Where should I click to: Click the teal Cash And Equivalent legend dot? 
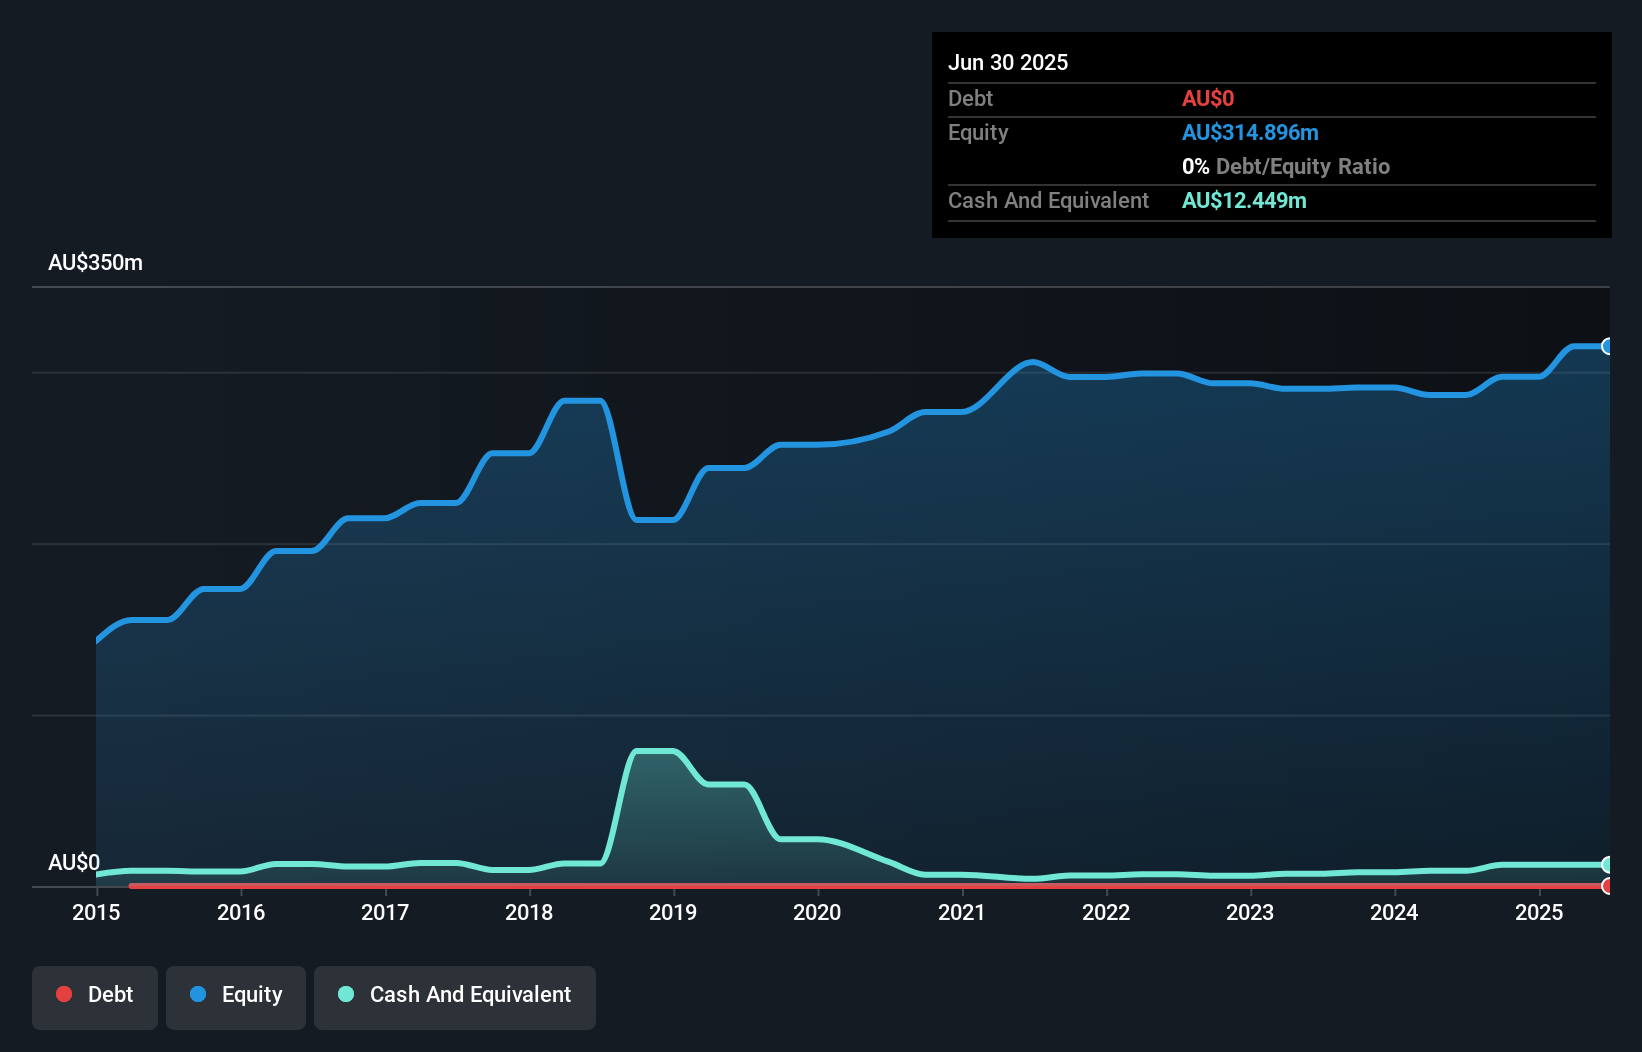[x=346, y=994]
